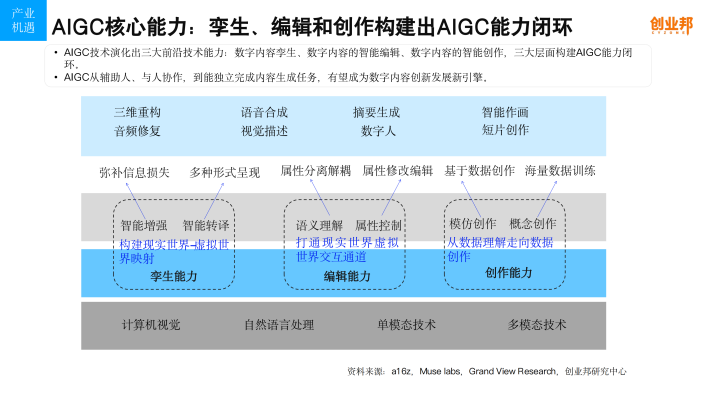Click the blue text 从数据理解走向数据创作
Image resolution: width=710 pixels, height=399 pixels.
pos(500,250)
